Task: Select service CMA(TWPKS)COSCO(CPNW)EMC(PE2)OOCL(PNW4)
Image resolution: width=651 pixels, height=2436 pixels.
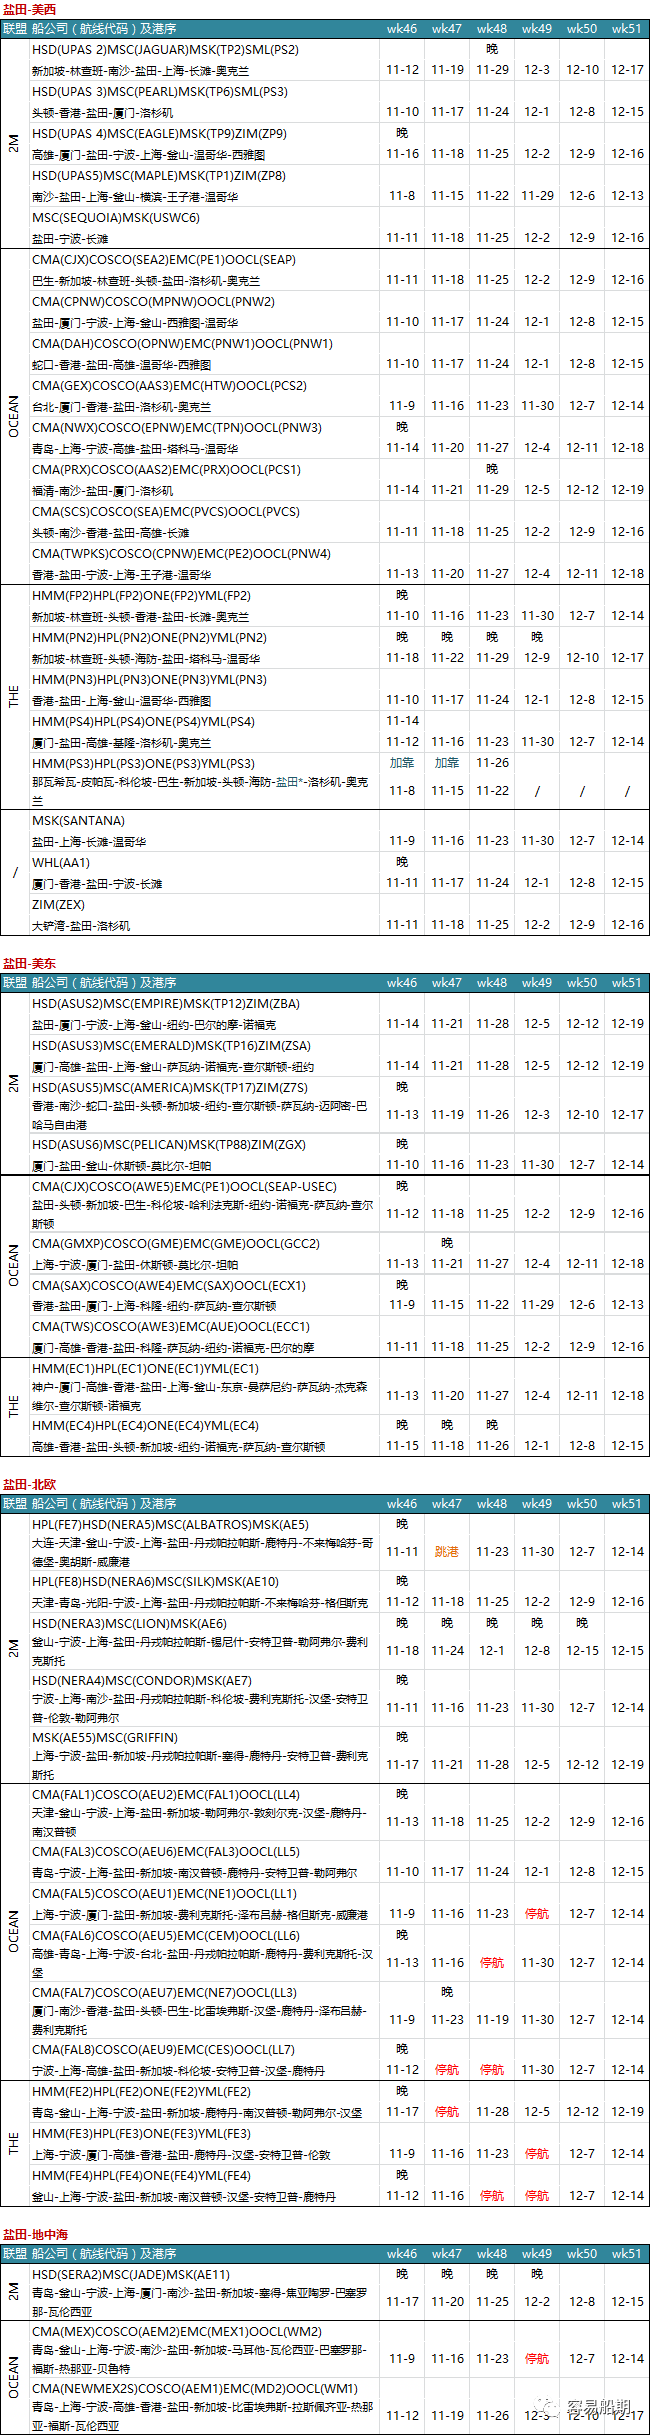Action: click(181, 553)
